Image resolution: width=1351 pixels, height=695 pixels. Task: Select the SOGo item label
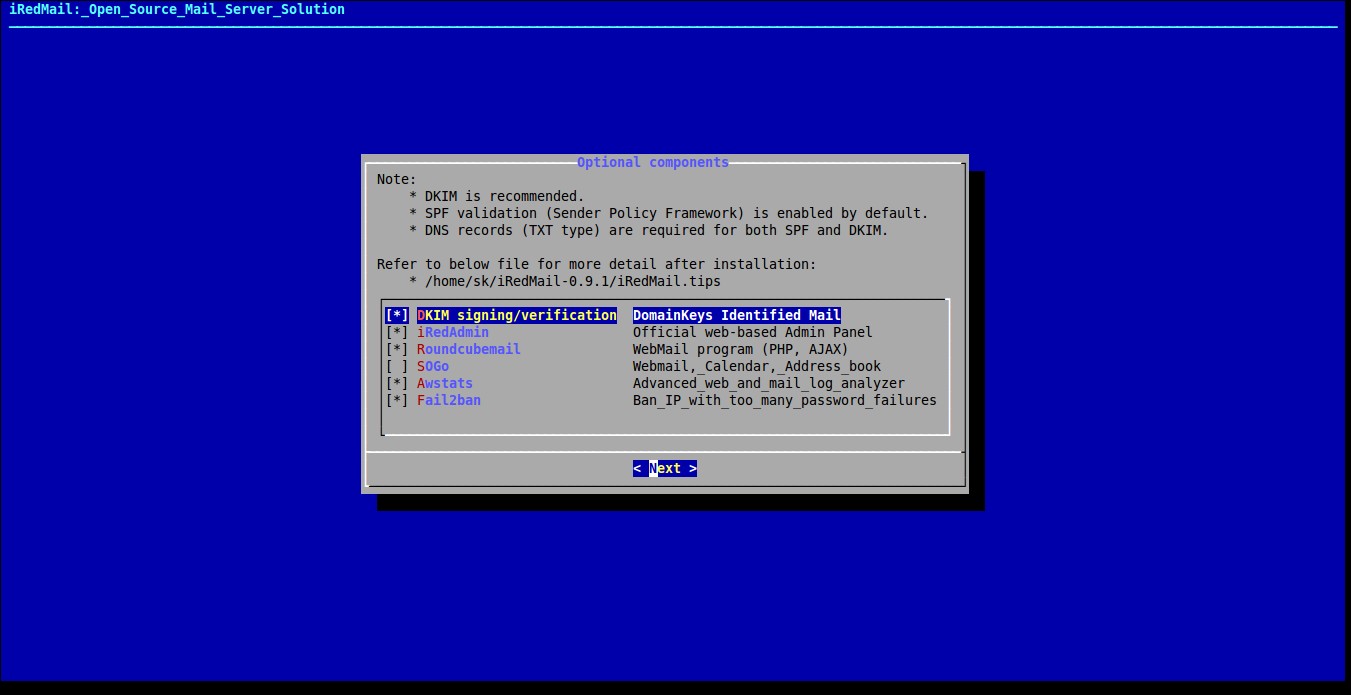[433, 366]
